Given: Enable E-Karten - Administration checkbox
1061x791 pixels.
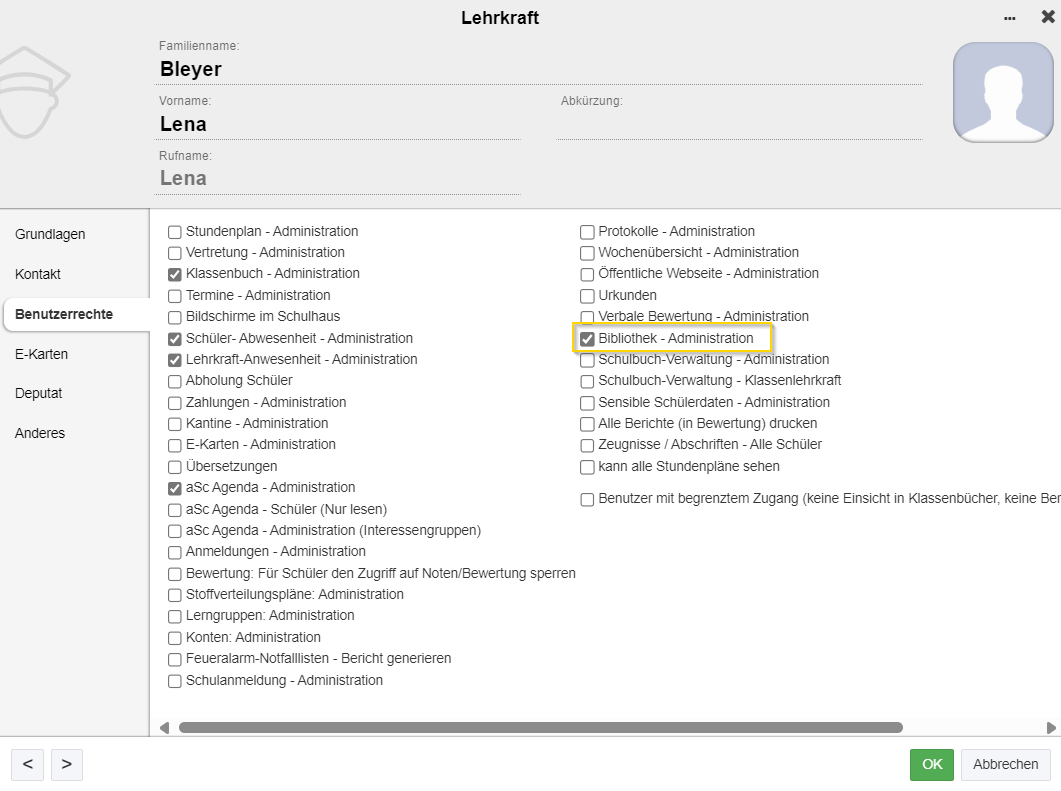Looking at the screenshot, I should point(175,445).
